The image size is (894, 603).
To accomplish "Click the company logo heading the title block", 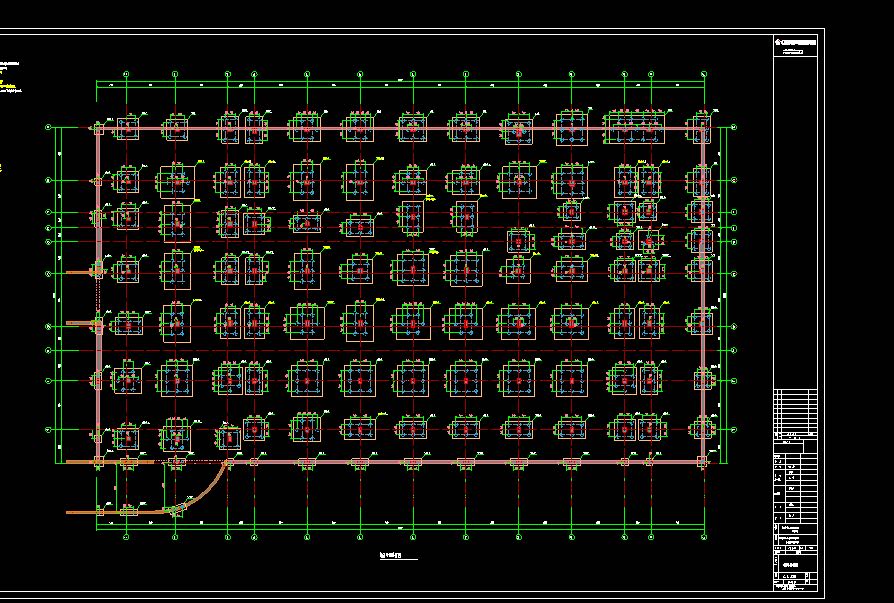I will pos(795,42).
